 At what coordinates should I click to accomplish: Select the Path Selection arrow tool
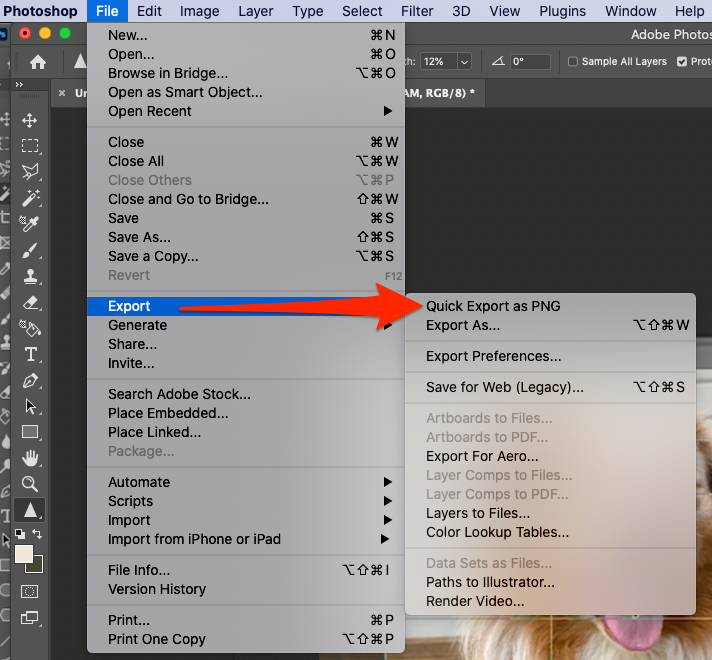[30, 406]
